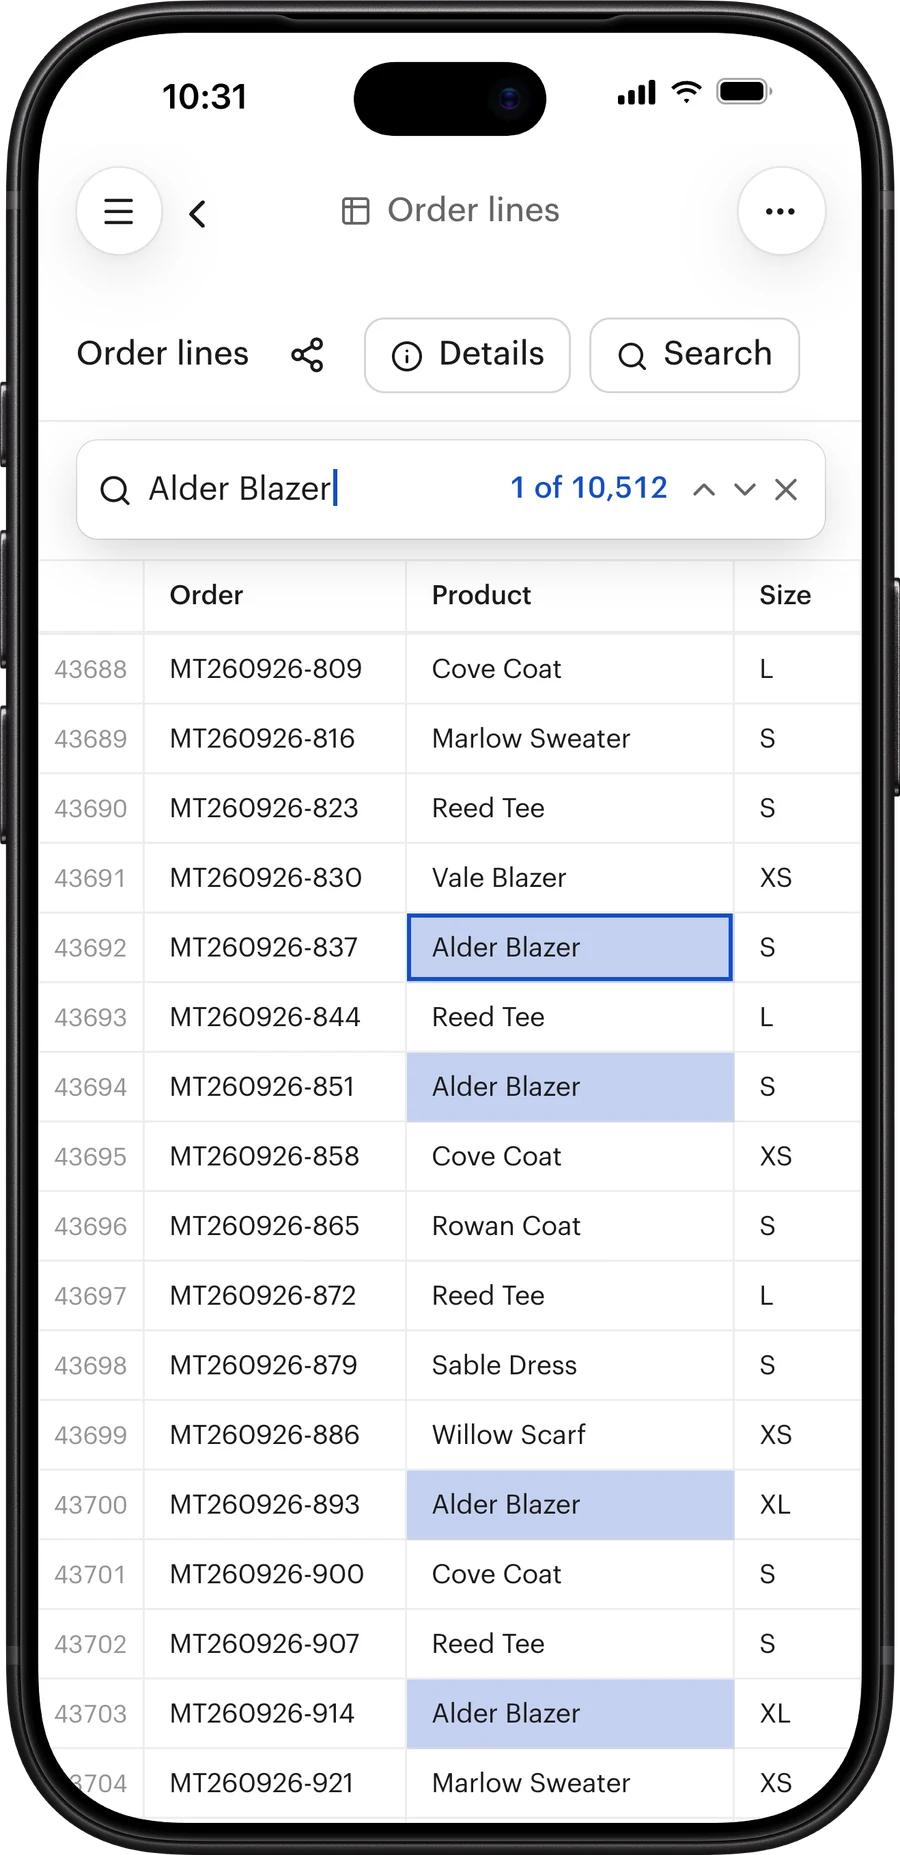Click the magnifier icon in the search field
This screenshot has height=1855, width=900.
(x=115, y=490)
